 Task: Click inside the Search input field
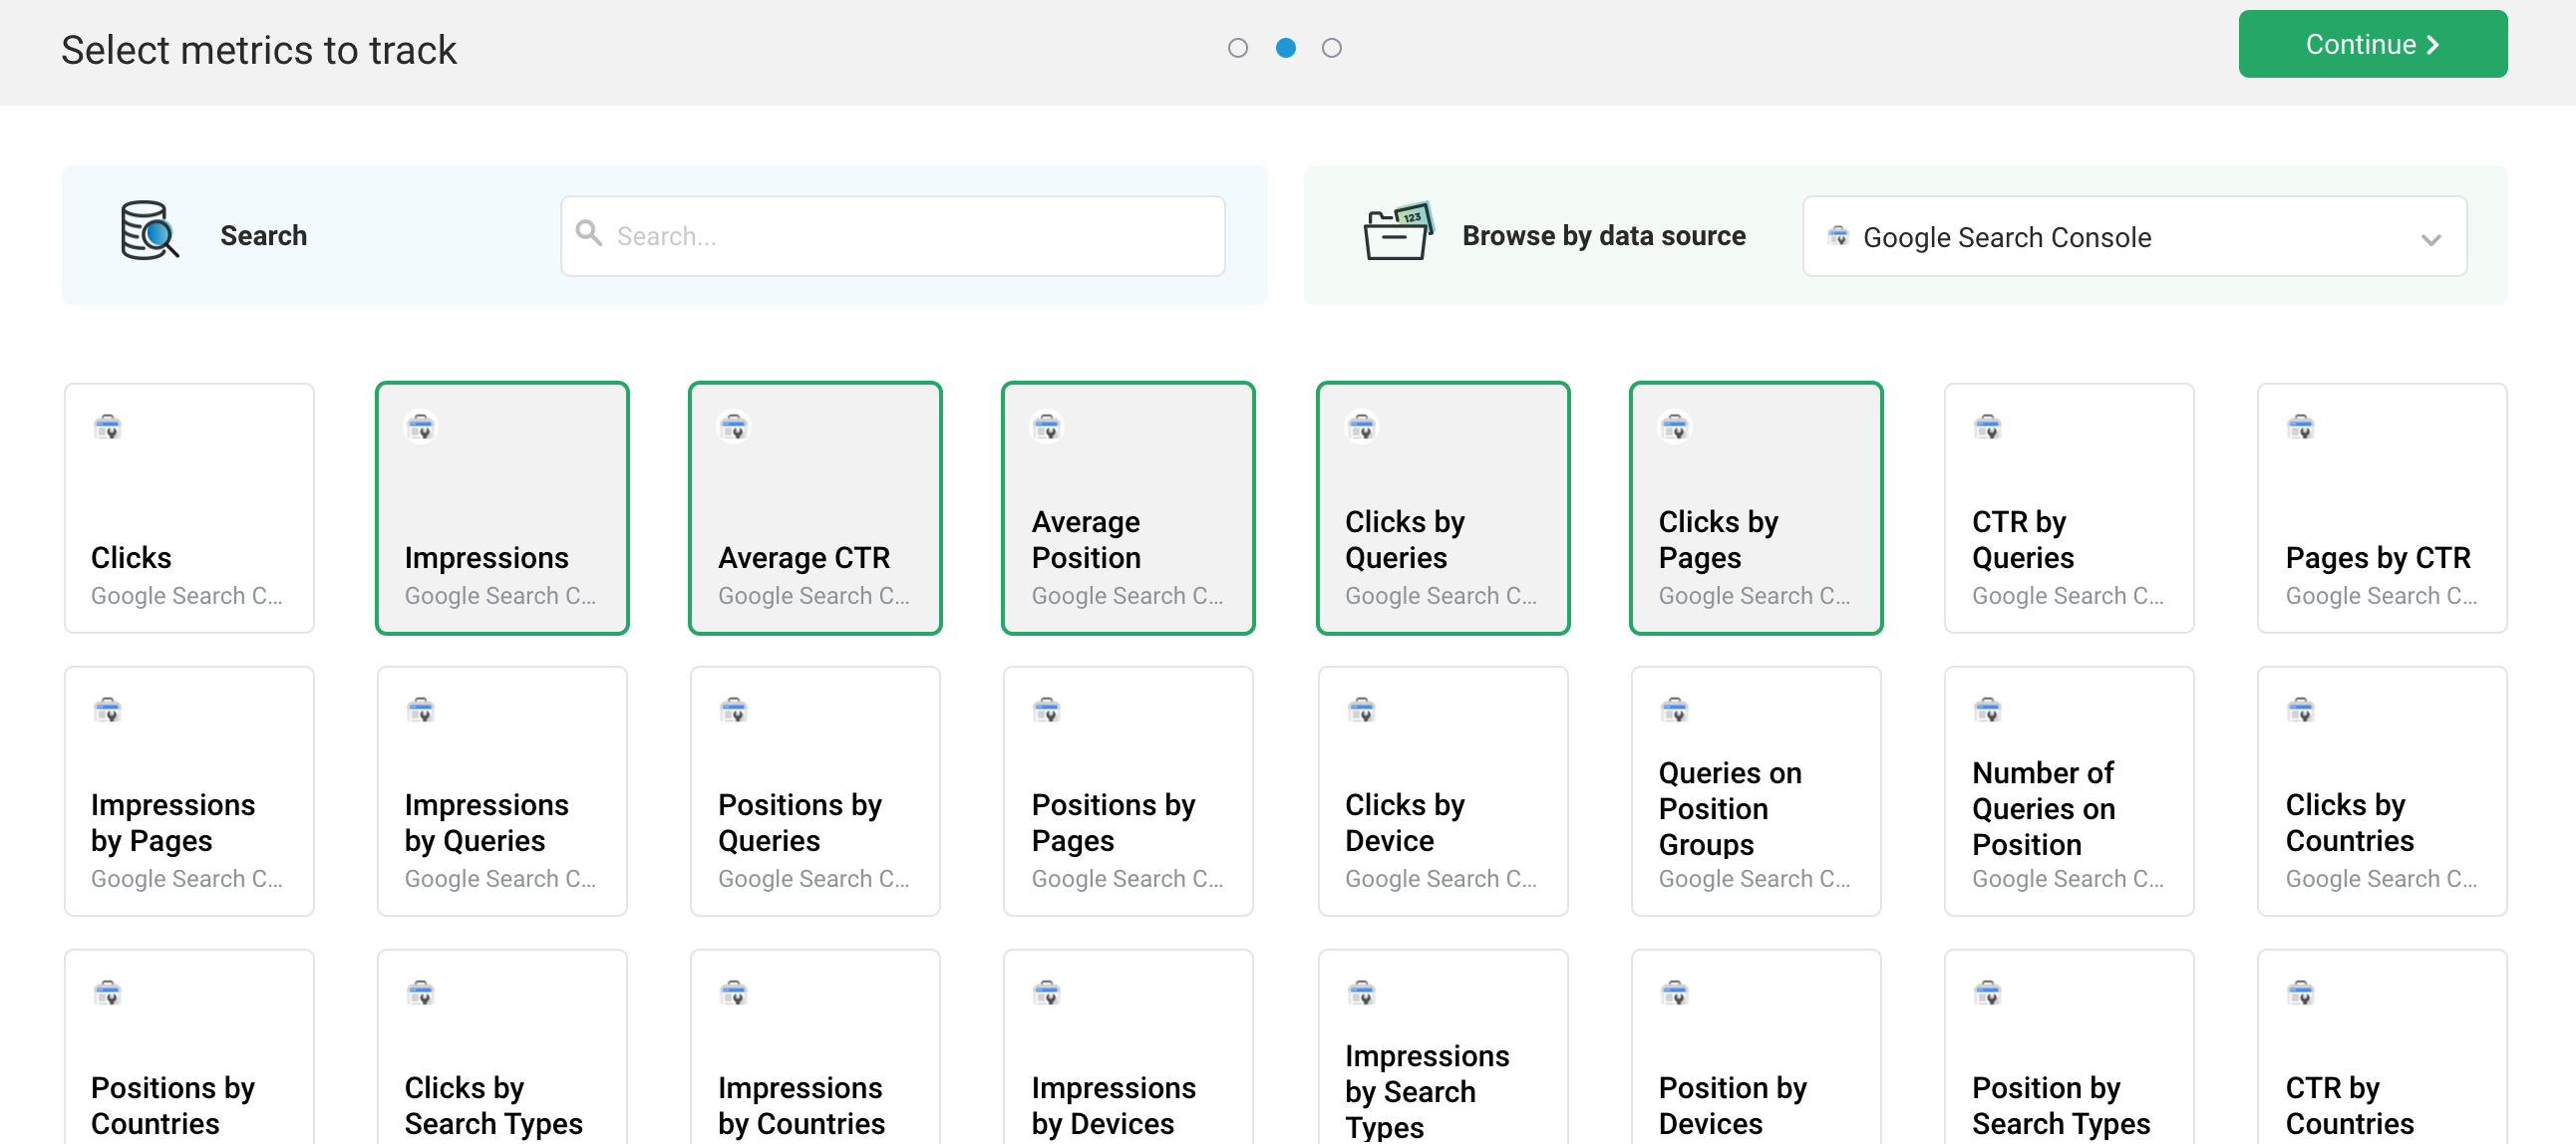[x=892, y=234]
